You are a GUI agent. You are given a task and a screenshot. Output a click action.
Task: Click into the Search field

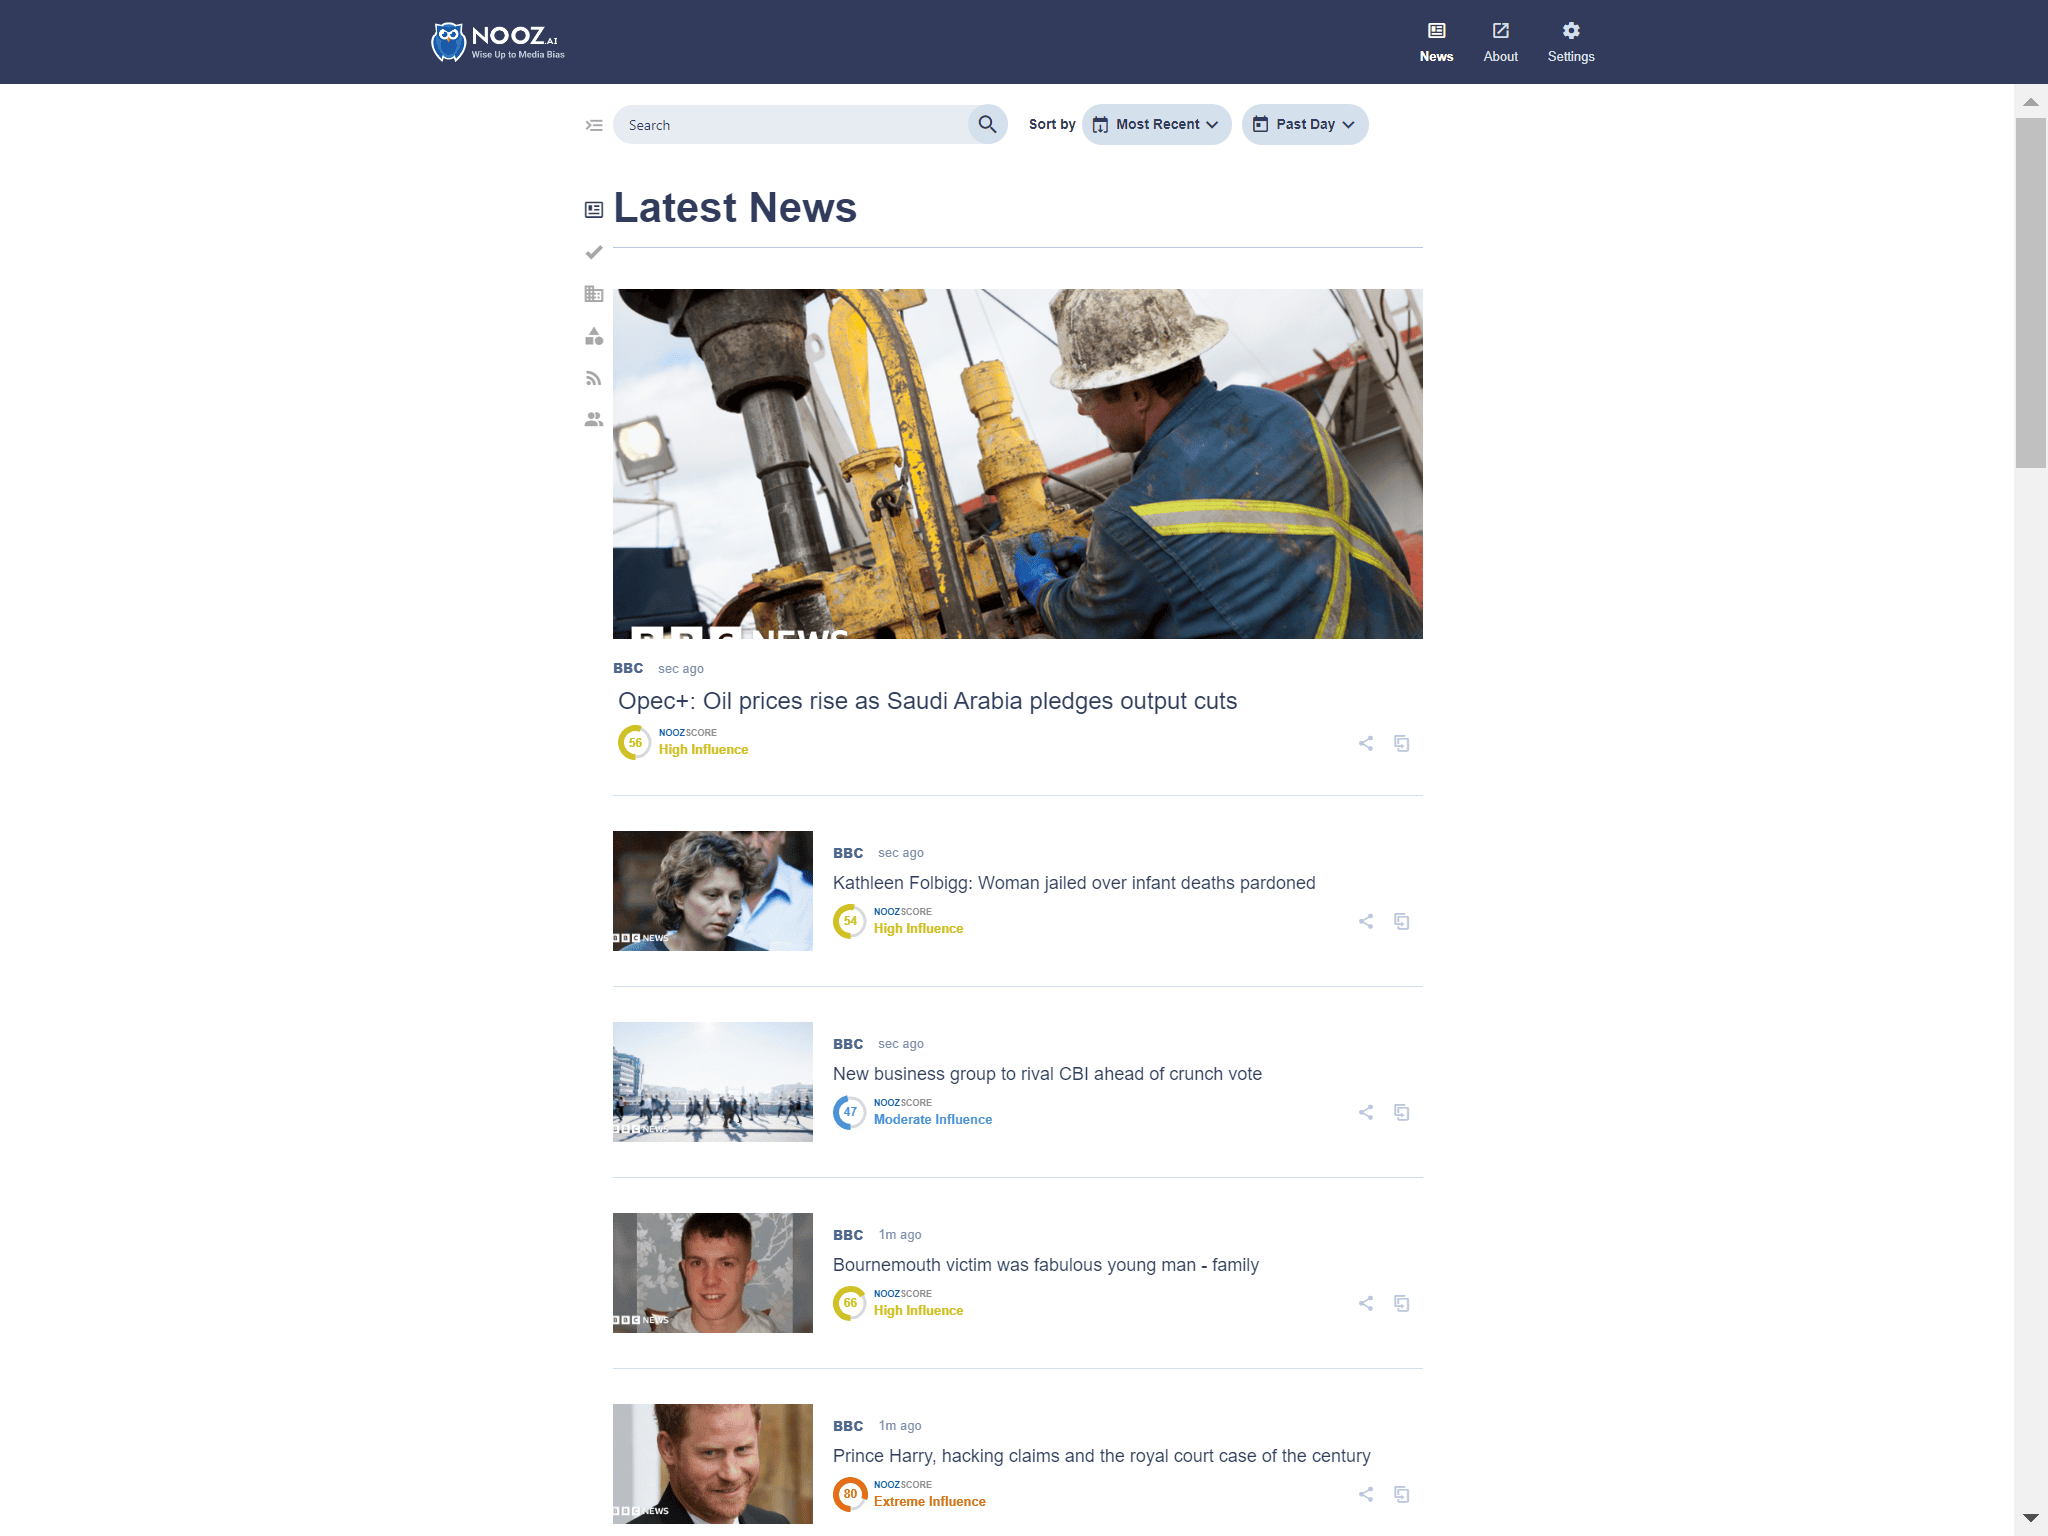[790, 125]
